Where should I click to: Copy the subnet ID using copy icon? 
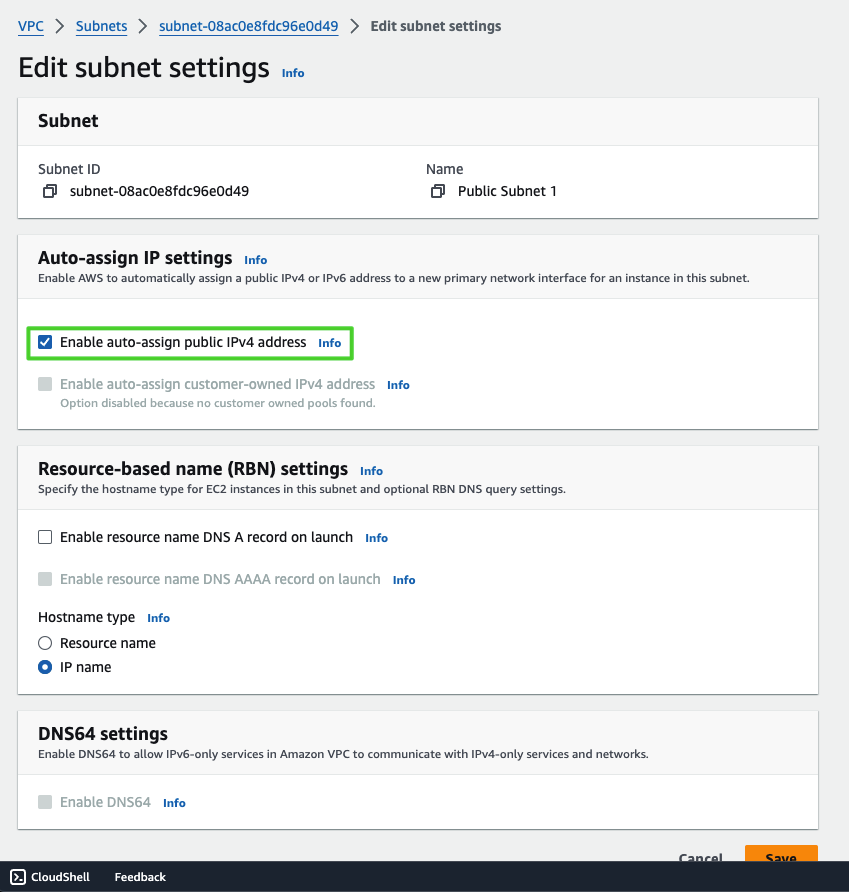click(50, 191)
